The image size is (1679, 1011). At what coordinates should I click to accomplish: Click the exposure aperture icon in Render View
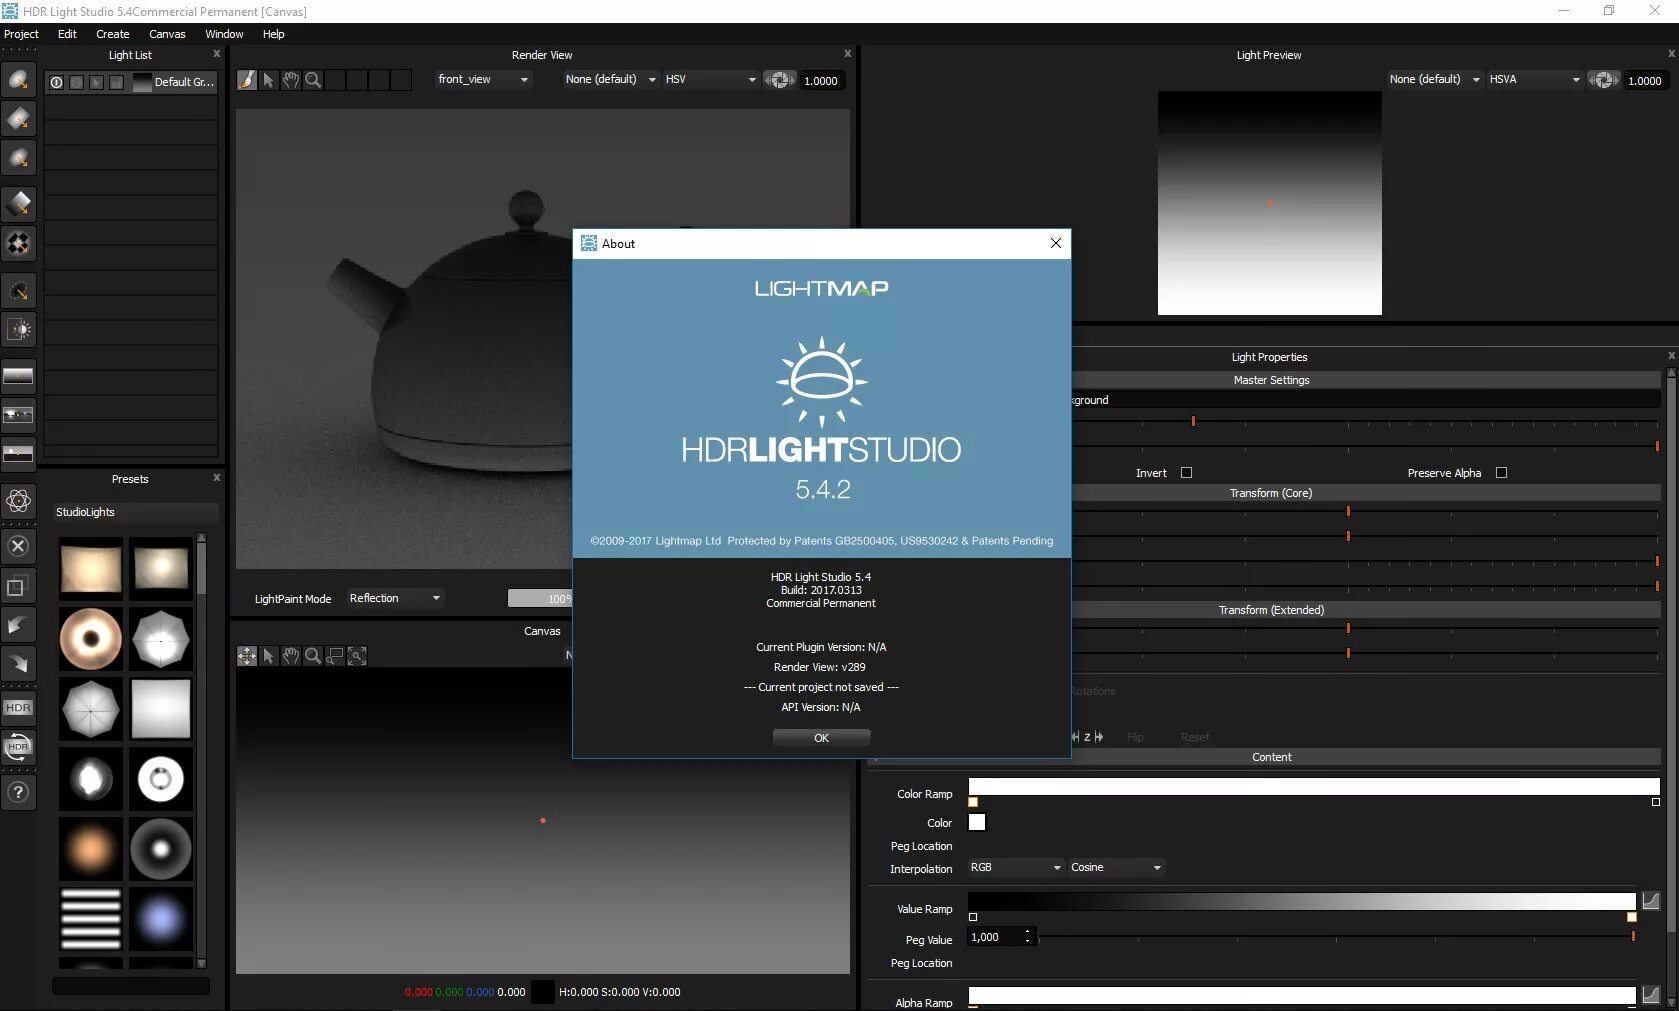(780, 80)
